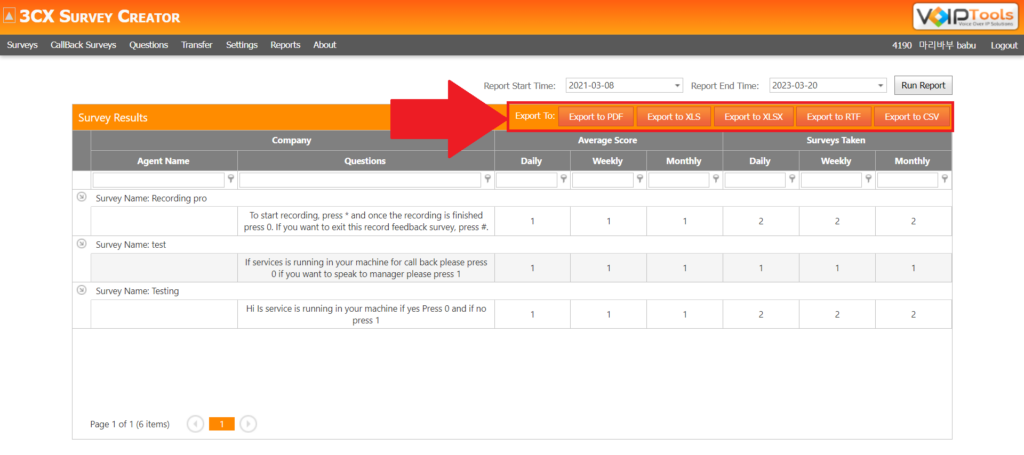Export results to RTF
Screen dimensions: 1024x455
[833, 117]
